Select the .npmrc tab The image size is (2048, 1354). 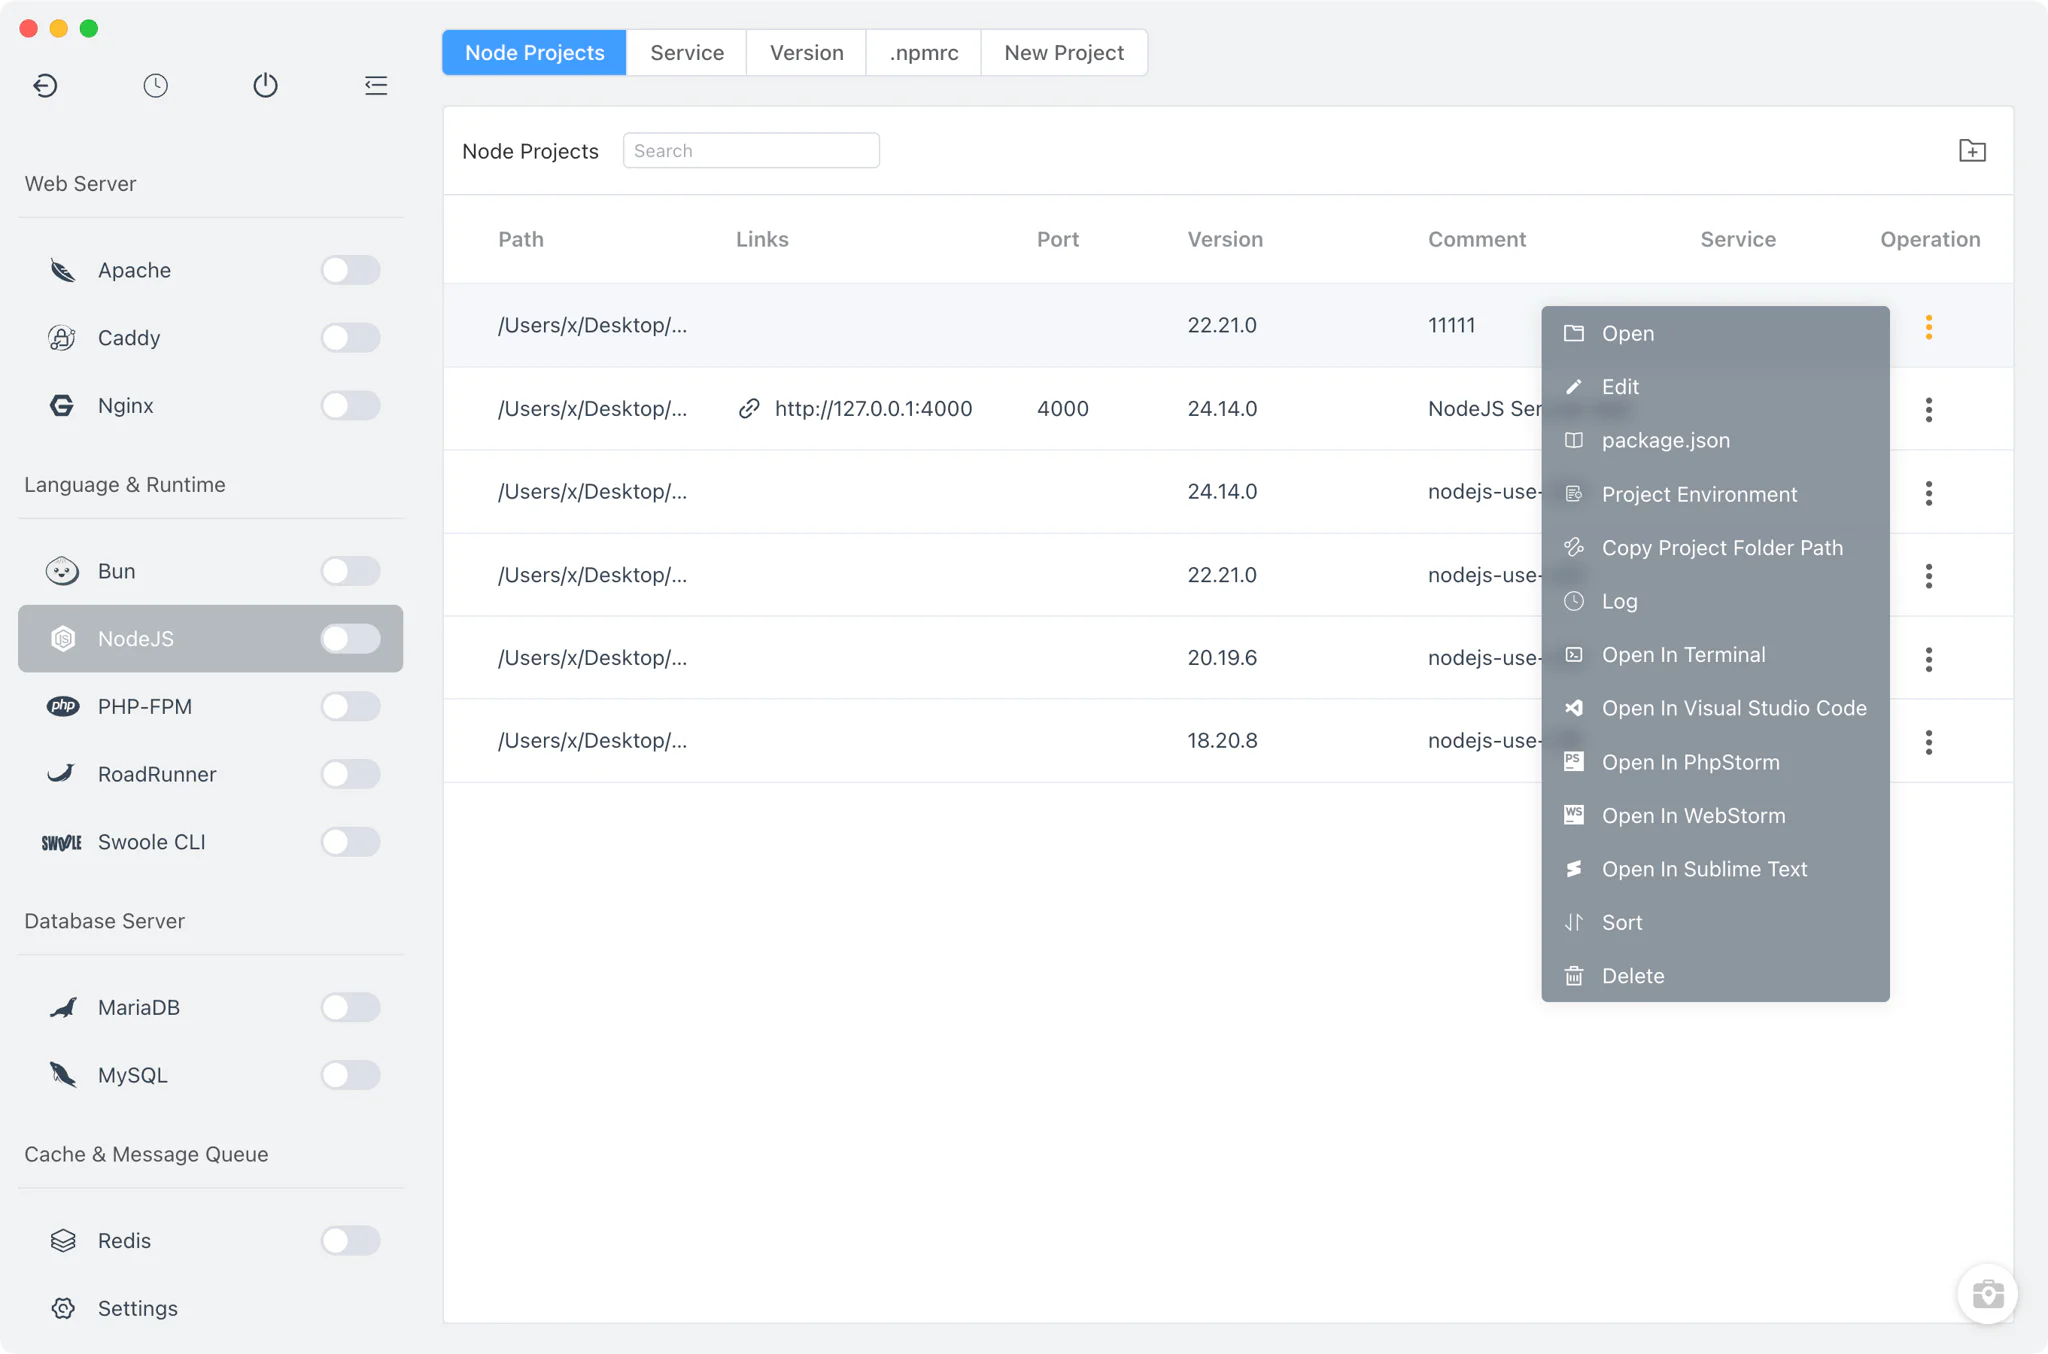(x=924, y=52)
